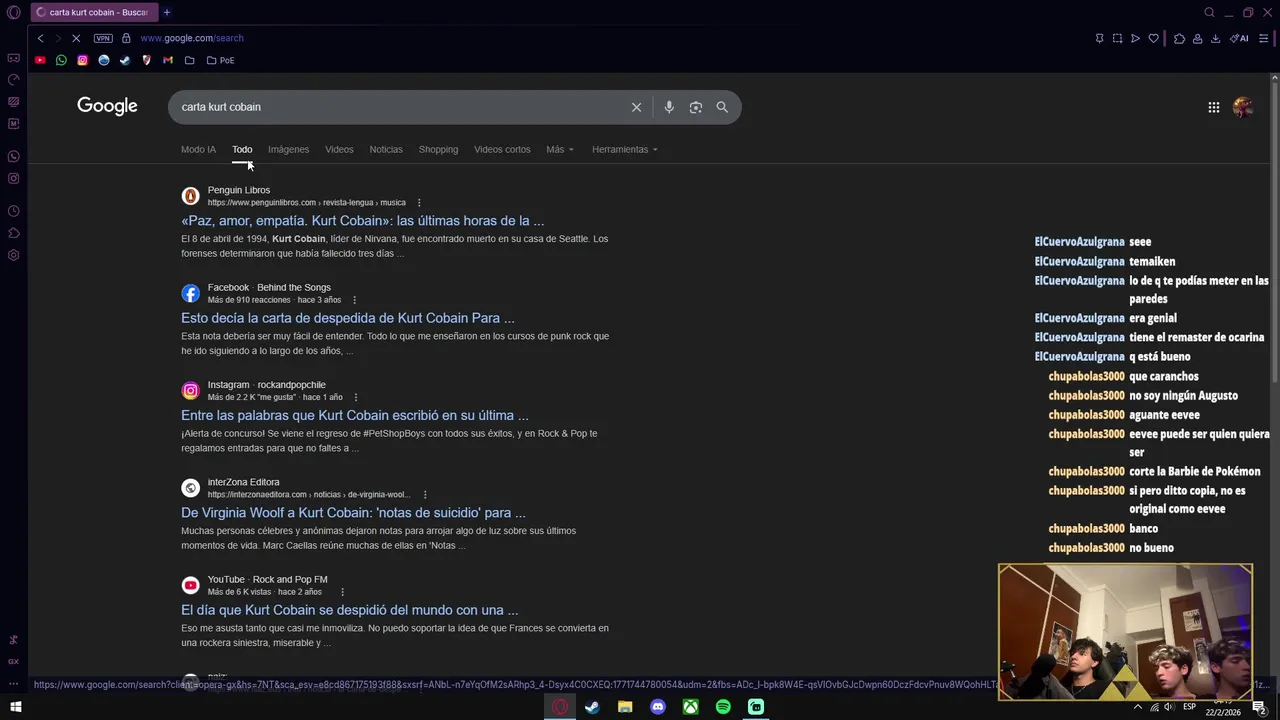Open the Penguin Libros result «Paz, amor, empatía»
Screen dimensions: 1280x720
(x=363, y=221)
